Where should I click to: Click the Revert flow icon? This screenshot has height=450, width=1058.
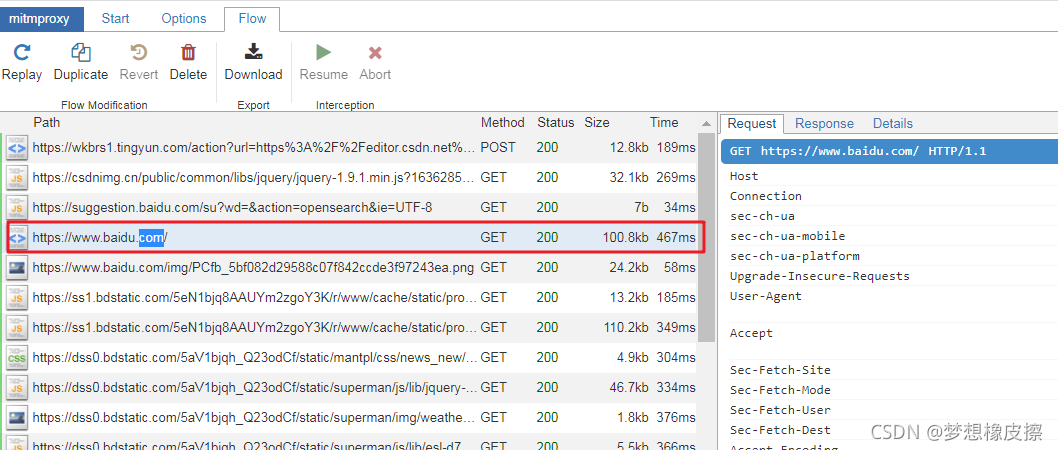point(138,53)
